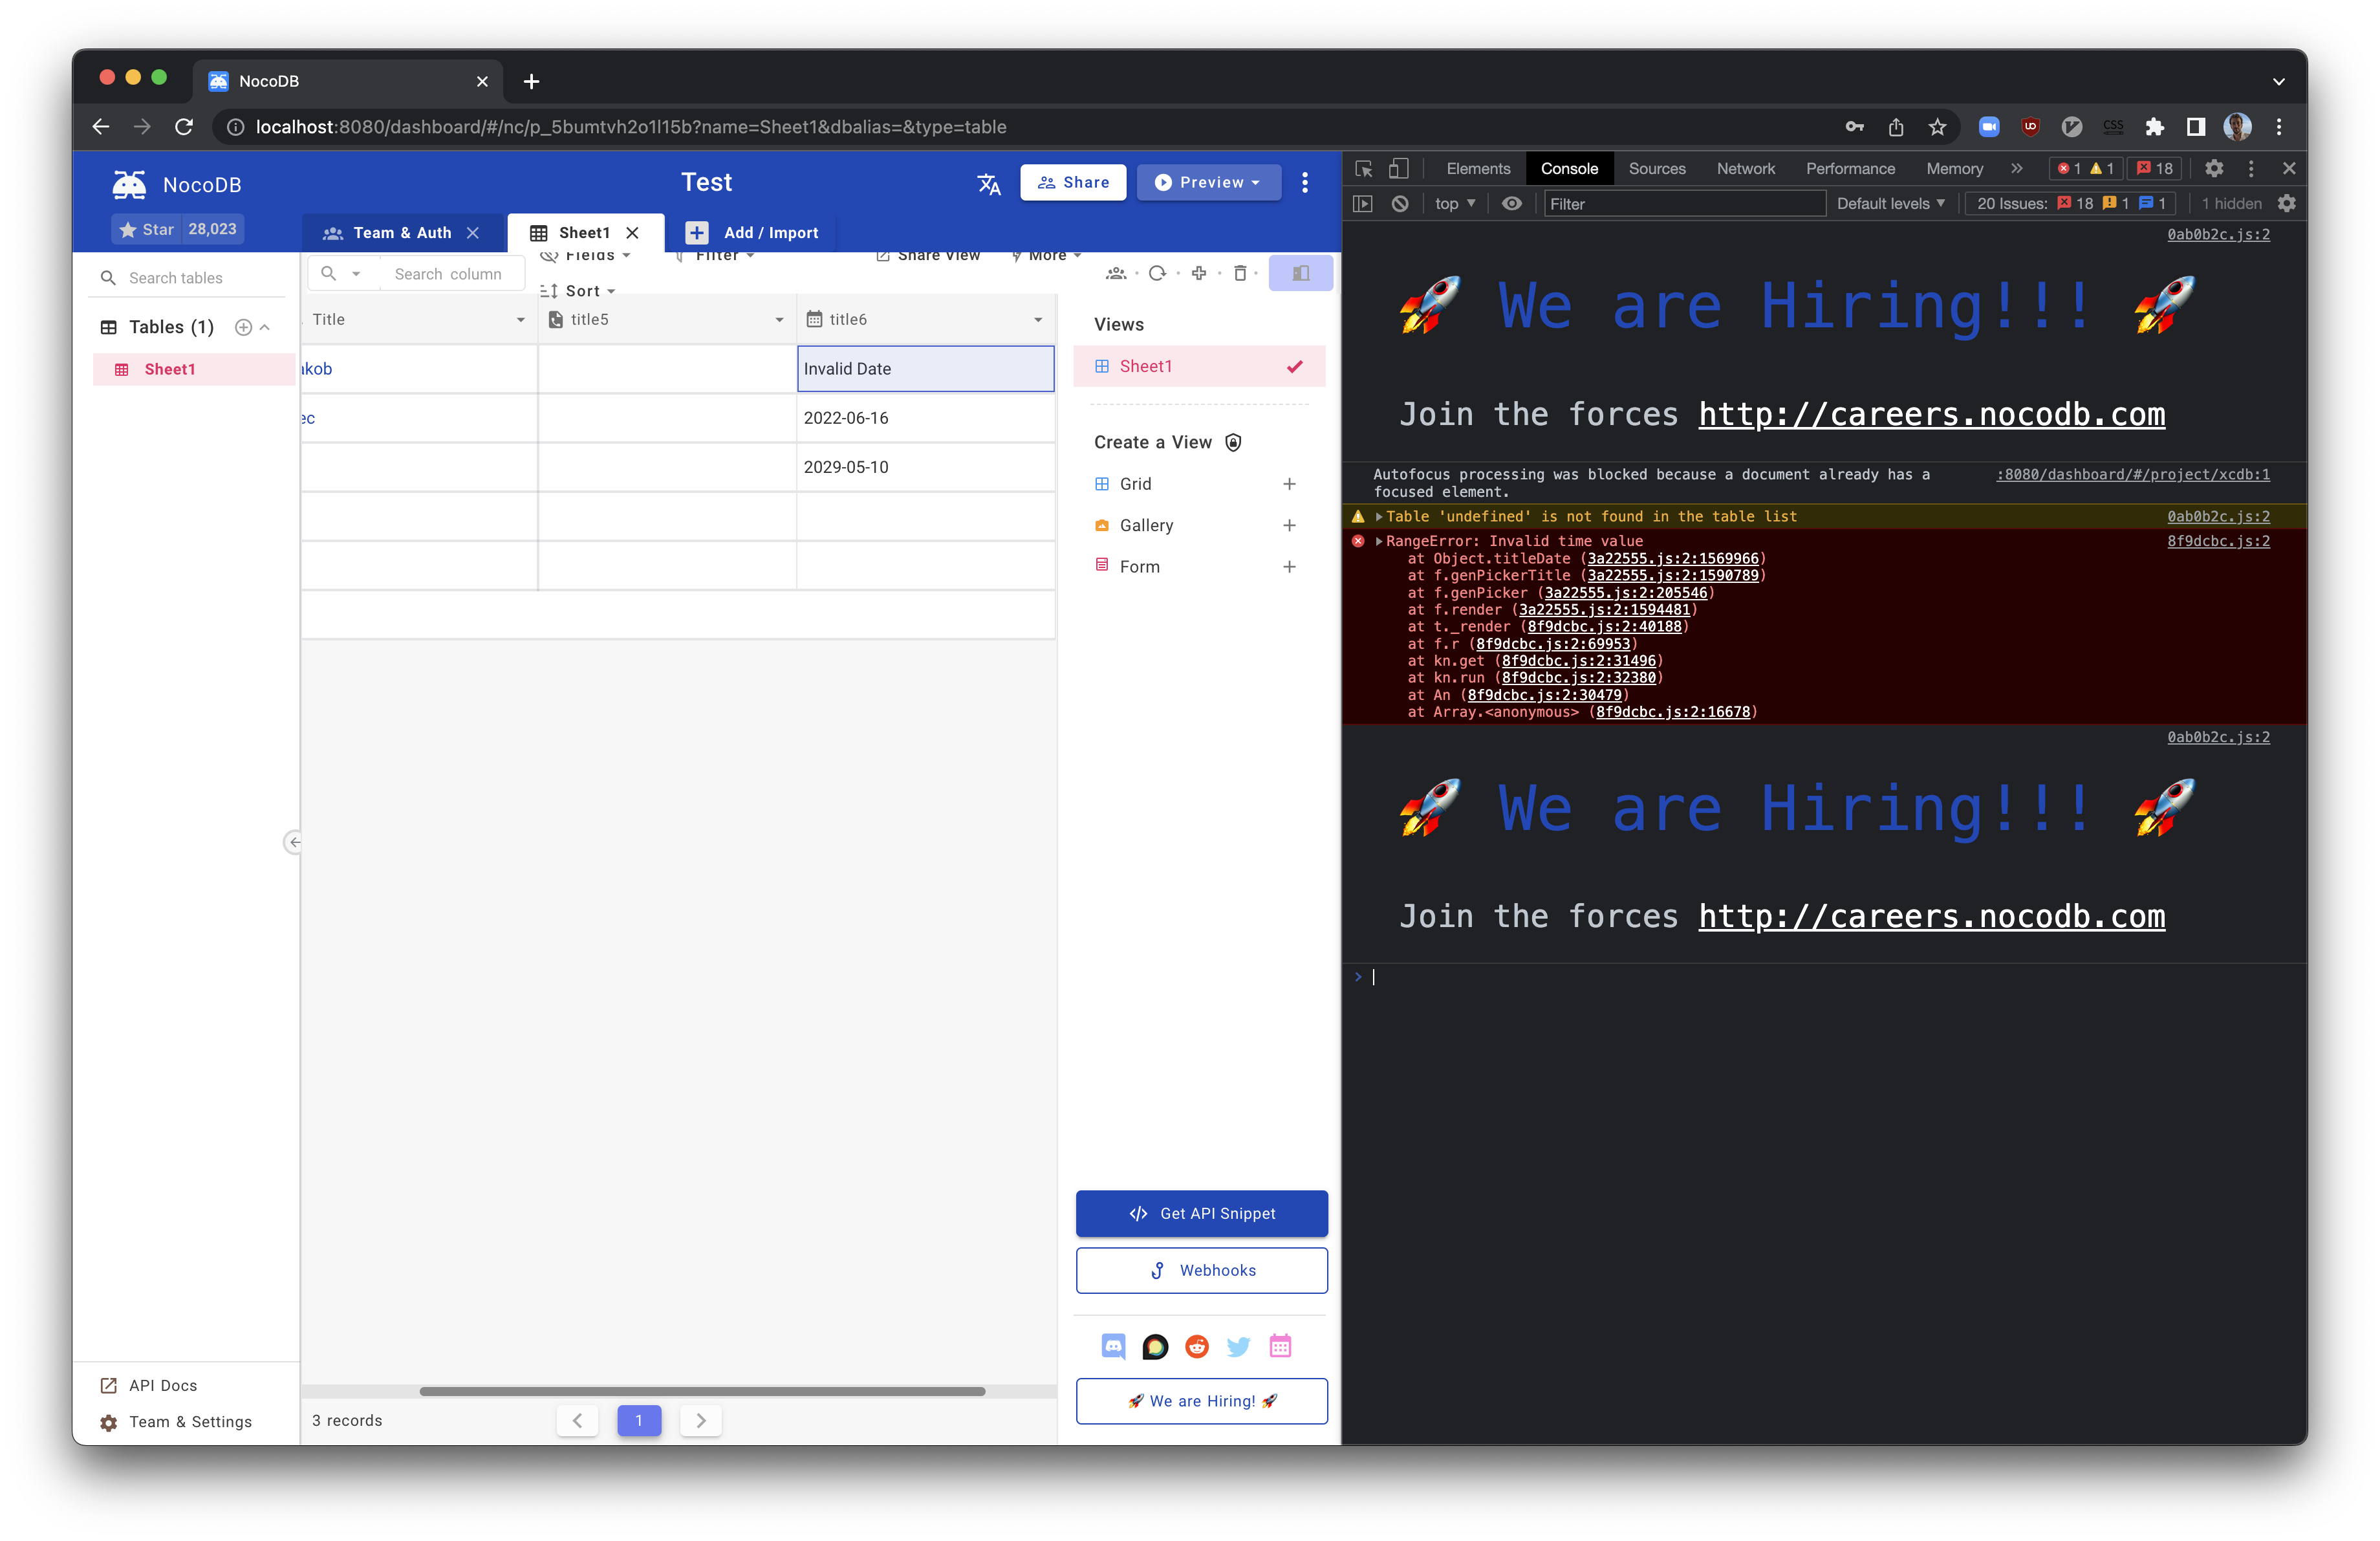Click the add table plus icon
This screenshot has width=2380, height=1541.
point(243,327)
